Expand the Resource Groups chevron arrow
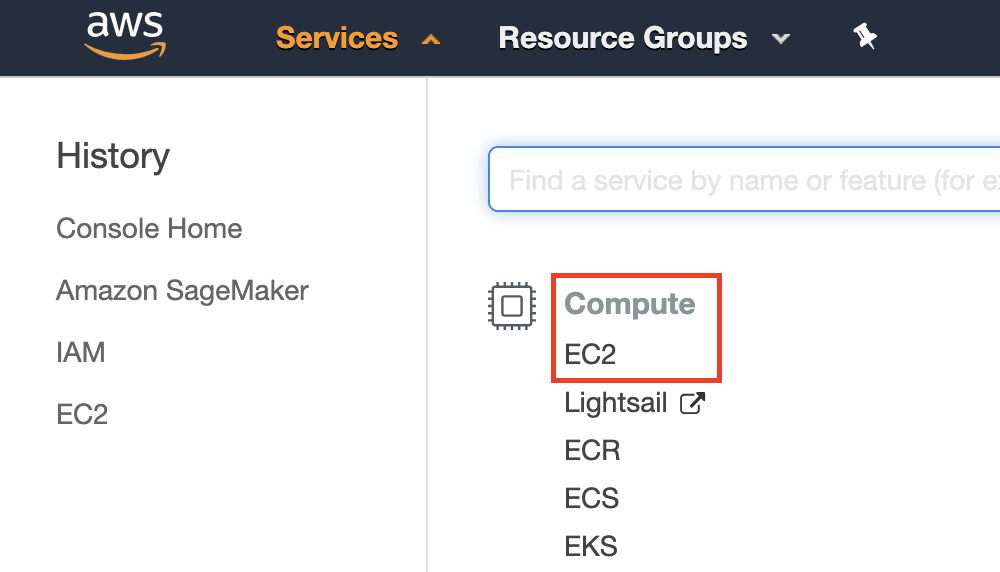The height and width of the screenshot is (572, 1000). [782, 40]
